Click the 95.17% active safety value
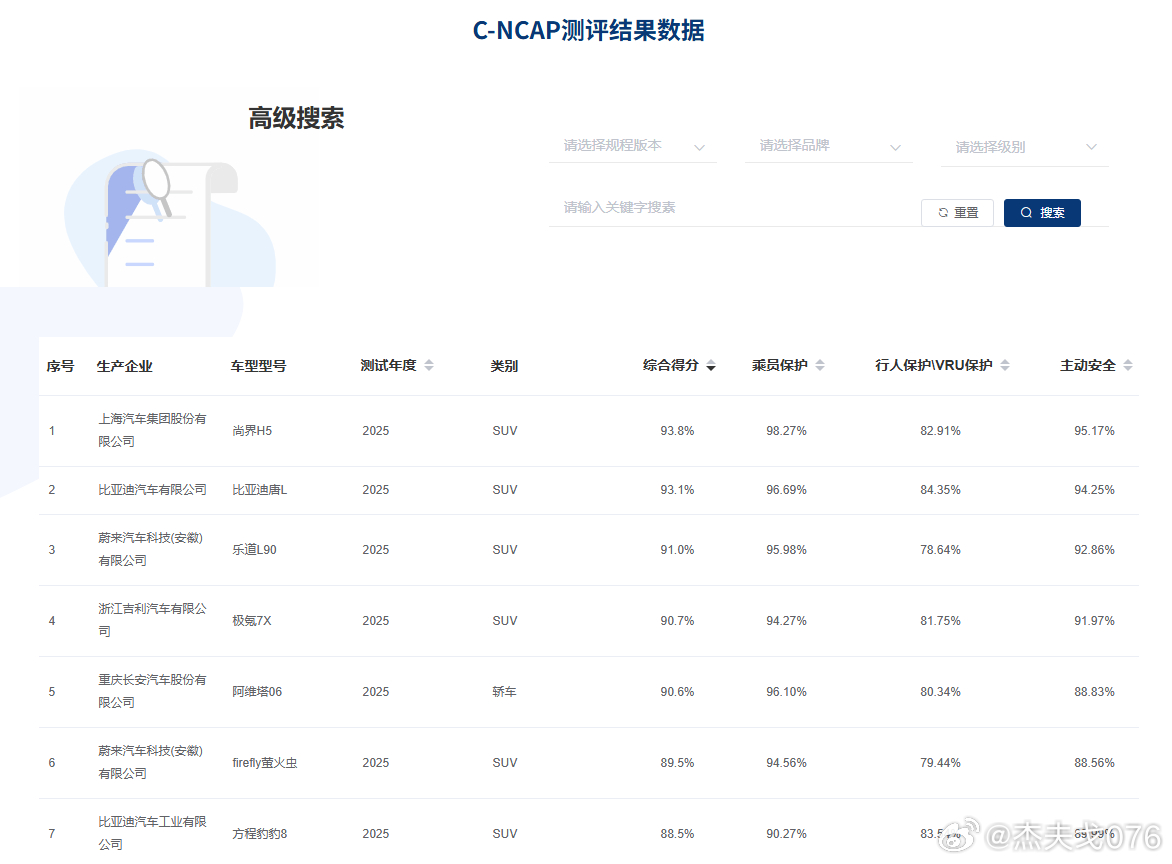 pyautogui.click(x=1094, y=431)
